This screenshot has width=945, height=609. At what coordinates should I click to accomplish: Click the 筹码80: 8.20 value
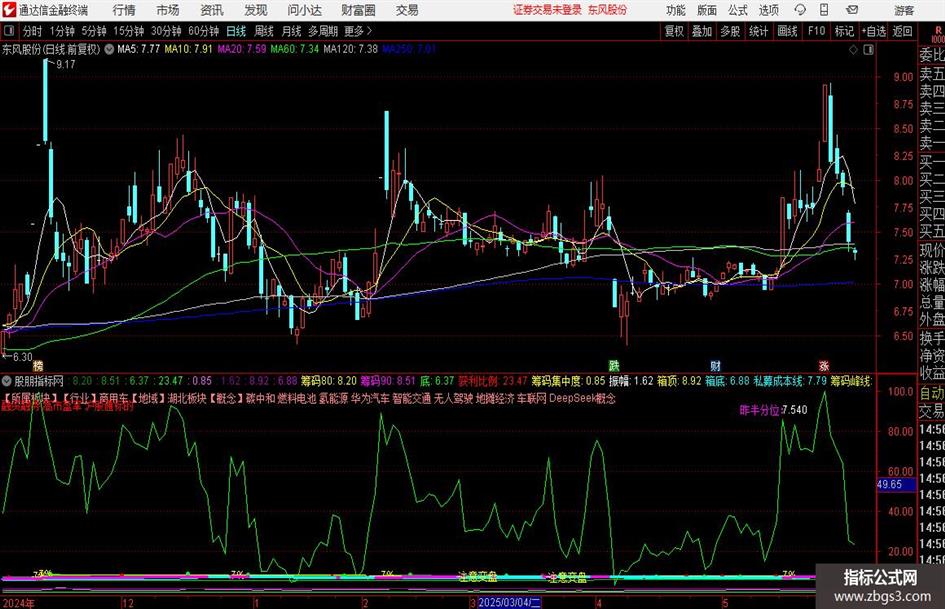click(328, 381)
